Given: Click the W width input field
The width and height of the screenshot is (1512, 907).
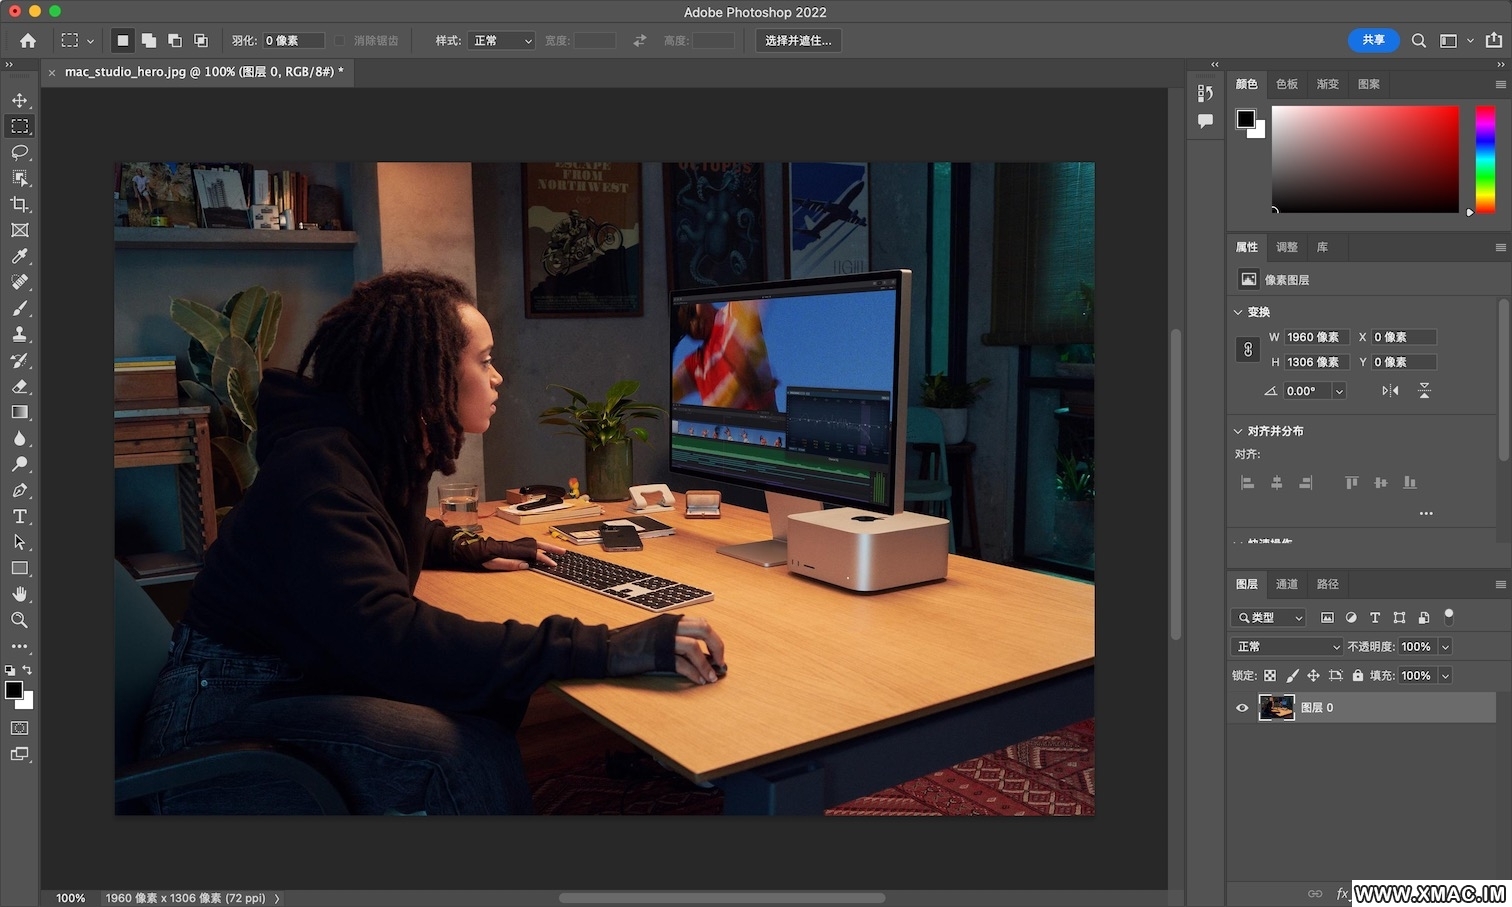Looking at the screenshot, I should (x=1315, y=337).
